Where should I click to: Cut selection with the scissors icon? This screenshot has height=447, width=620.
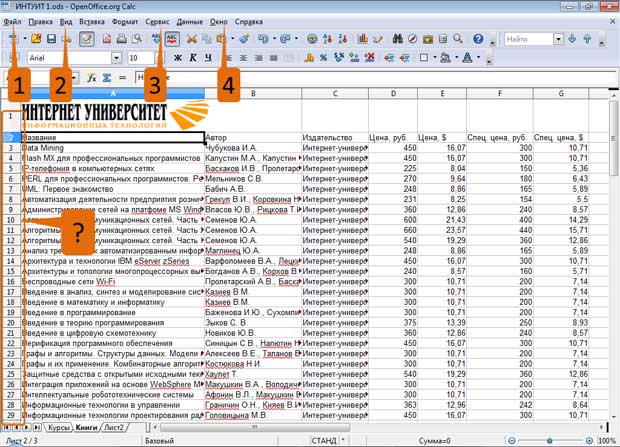point(192,39)
